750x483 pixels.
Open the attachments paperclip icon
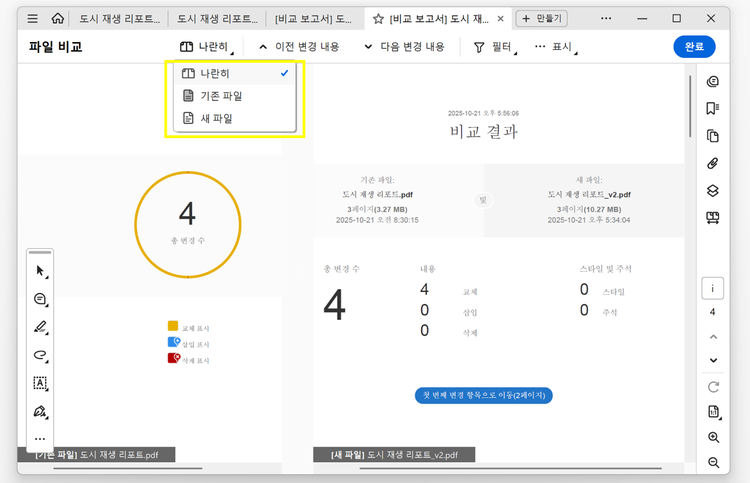click(713, 164)
